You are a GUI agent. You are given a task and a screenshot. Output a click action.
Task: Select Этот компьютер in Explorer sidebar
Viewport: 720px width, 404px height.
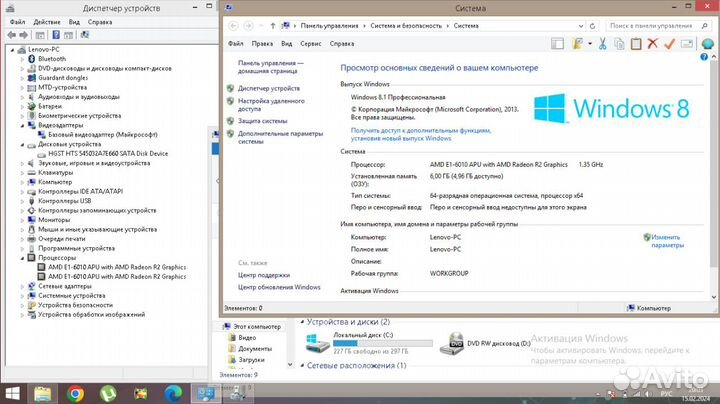coord(257,326)
